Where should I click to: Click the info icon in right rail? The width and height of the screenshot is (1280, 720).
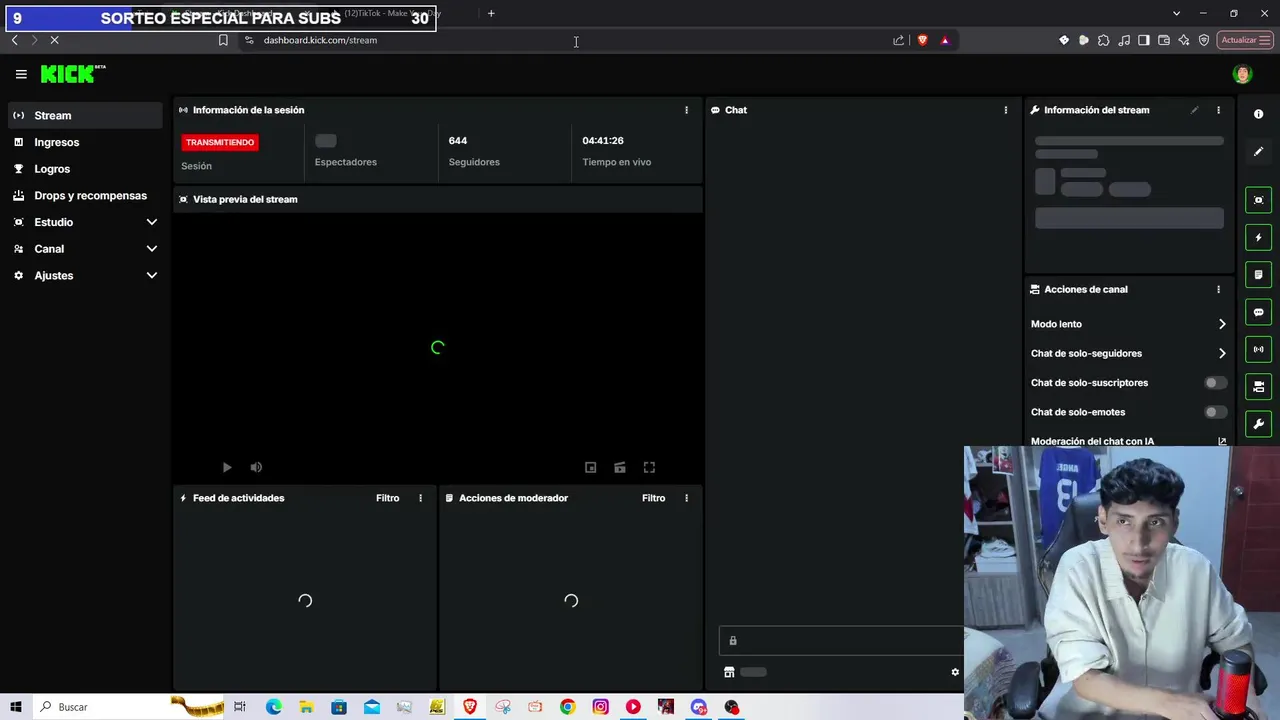click(x=1258, y=114)
